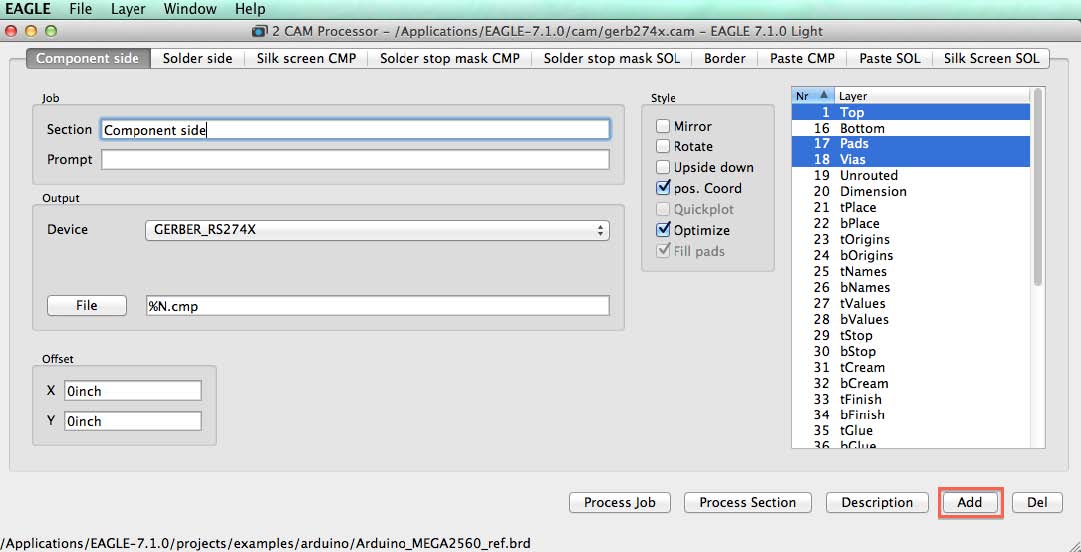Select the Dimension layer in list
The height and width of the screenshot is (552, 1081).
[911, 192]
